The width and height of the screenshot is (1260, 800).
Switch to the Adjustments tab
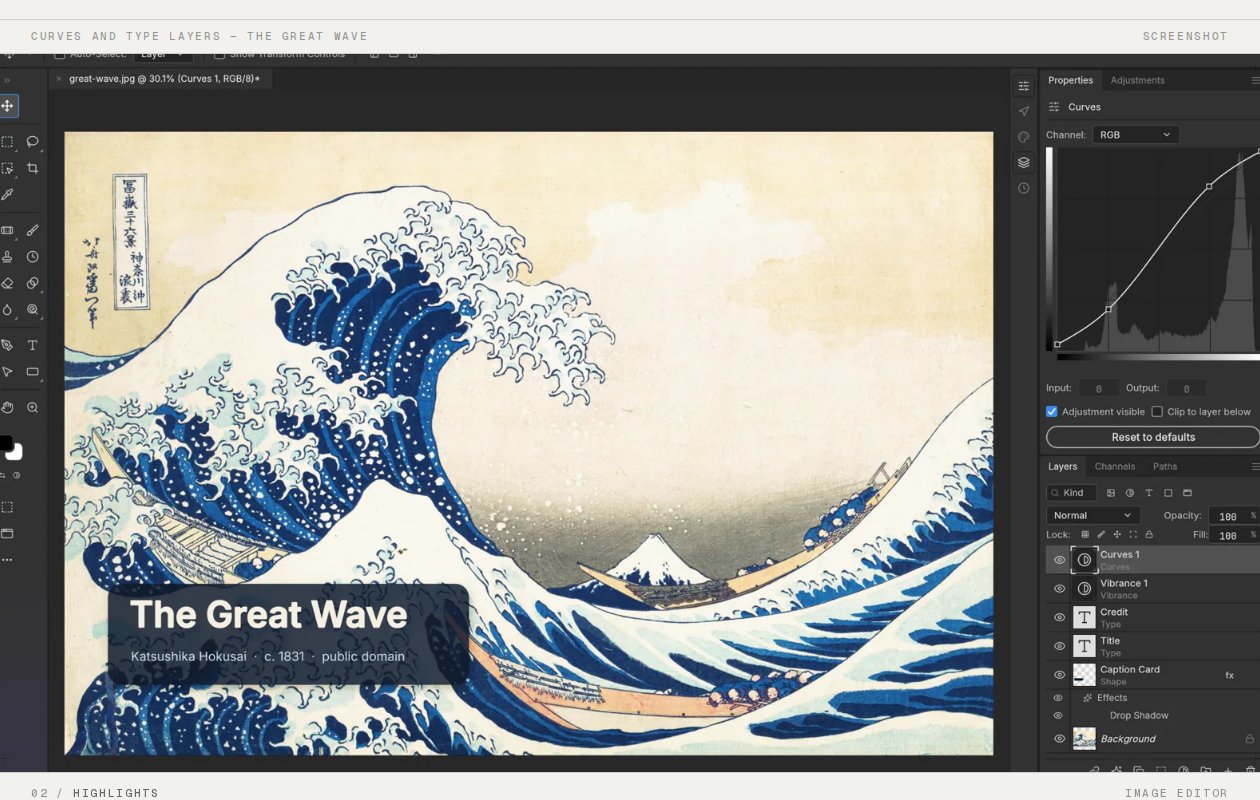(x=1137, y=80)
